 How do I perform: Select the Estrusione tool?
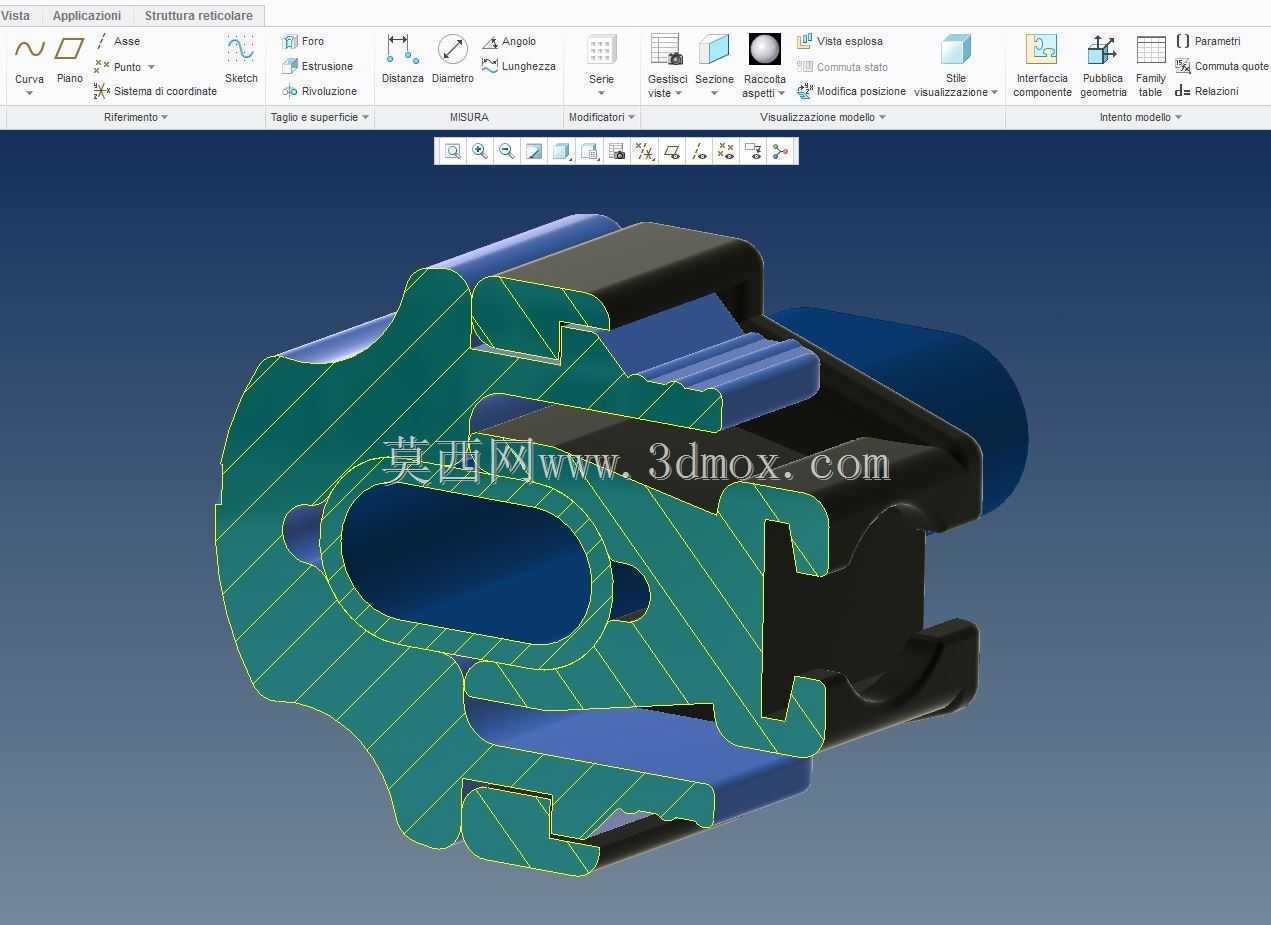click(317, 66)
